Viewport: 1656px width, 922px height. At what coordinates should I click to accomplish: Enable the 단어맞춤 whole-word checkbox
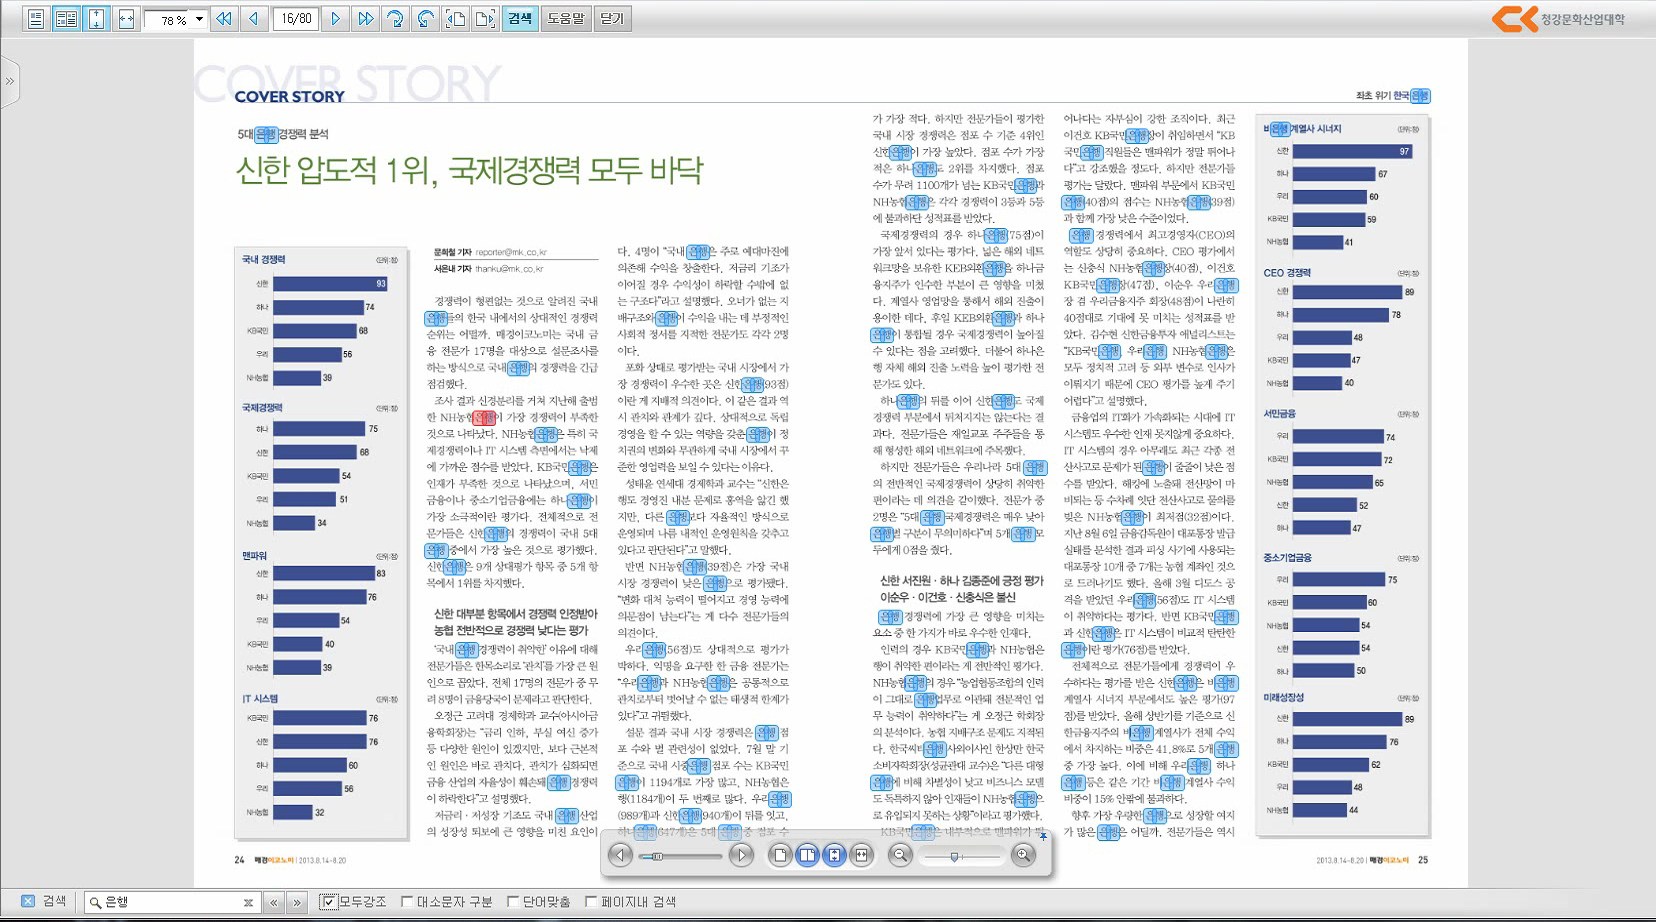(x=513, y=902)
